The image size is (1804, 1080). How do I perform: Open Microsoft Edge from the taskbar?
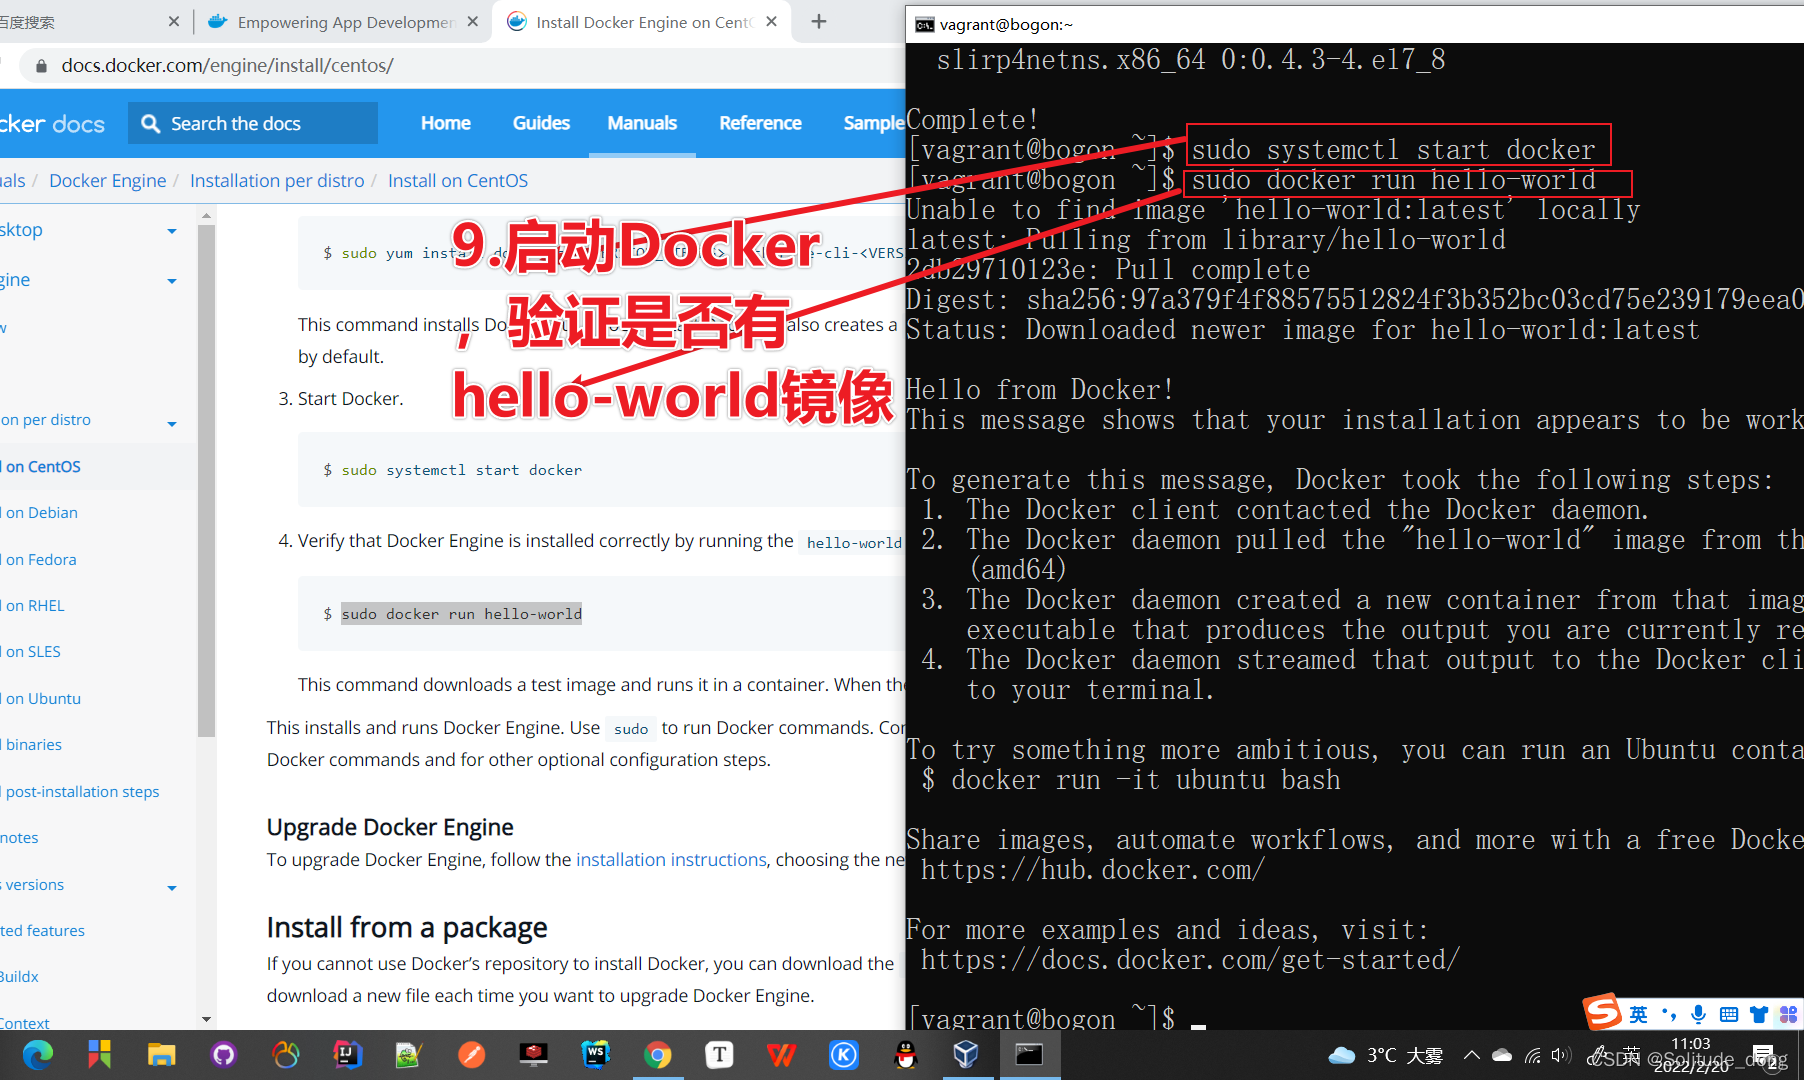pos(37,1055)
